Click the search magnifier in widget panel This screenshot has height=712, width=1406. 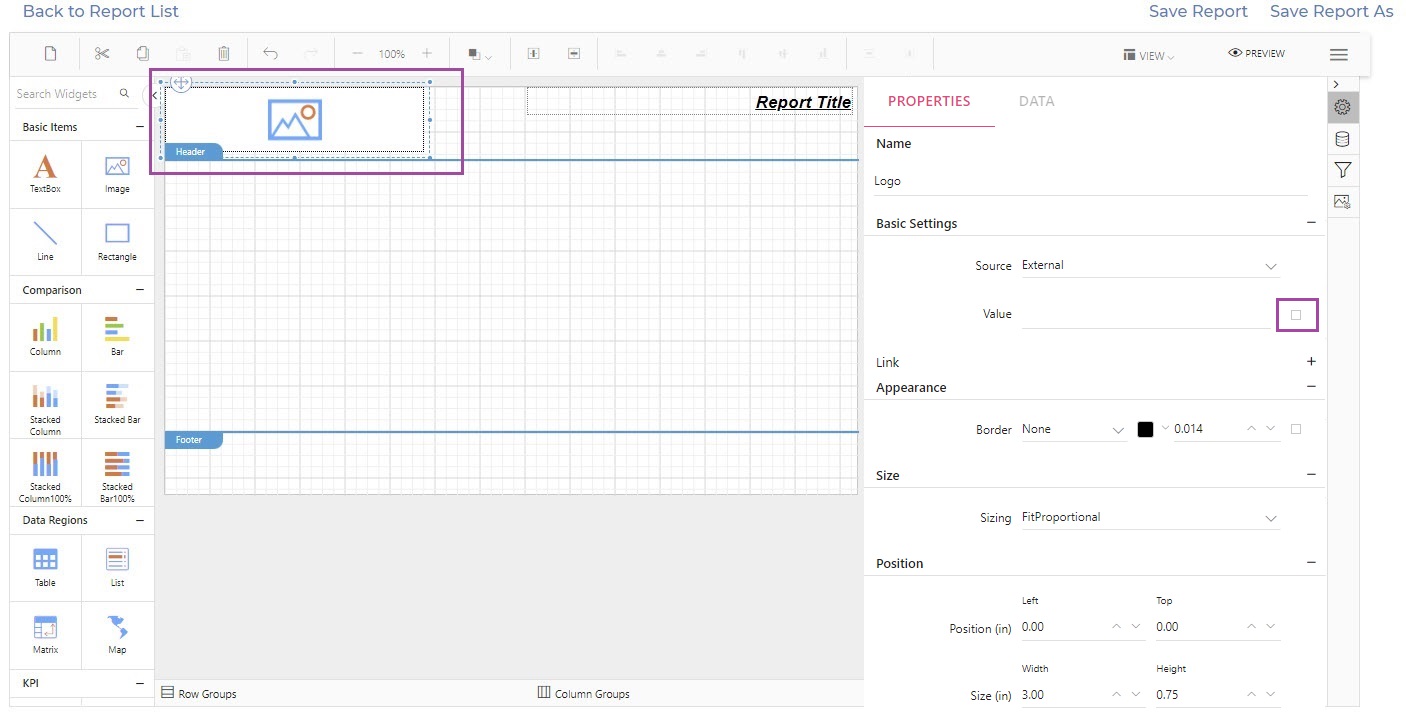click(125, 93)
